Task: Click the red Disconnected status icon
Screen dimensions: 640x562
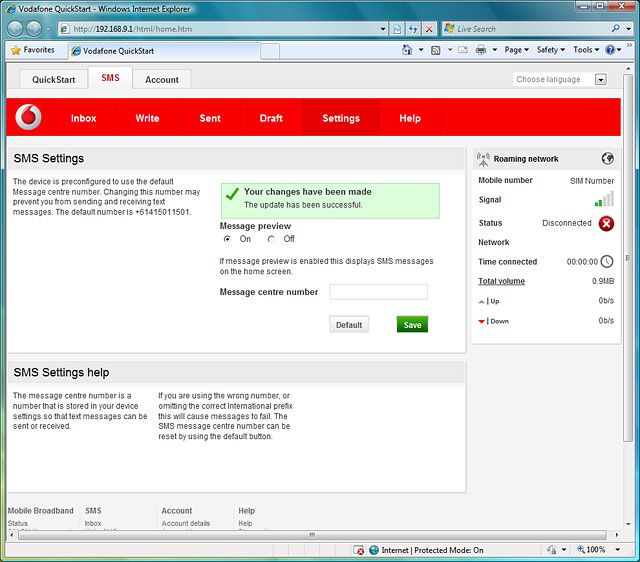Action: pos(606,223)
